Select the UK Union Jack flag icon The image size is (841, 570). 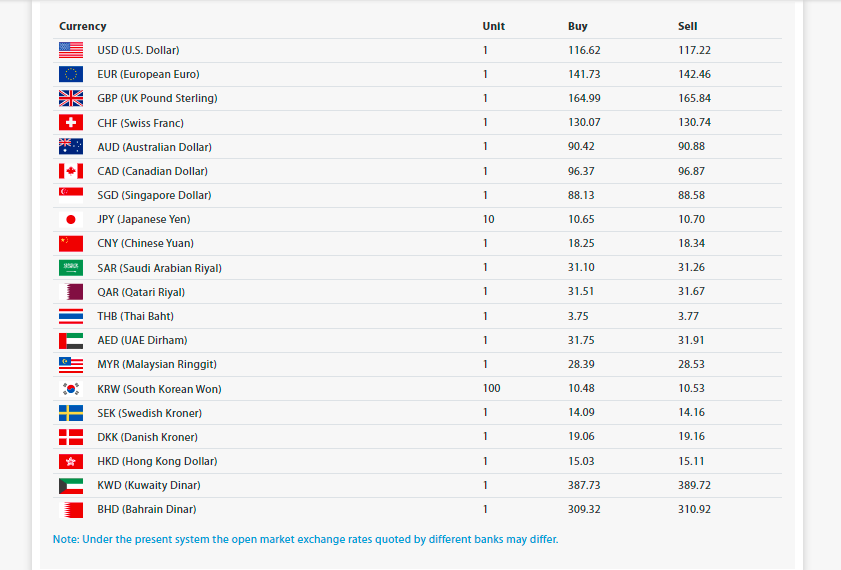click(x=71, y=98)
